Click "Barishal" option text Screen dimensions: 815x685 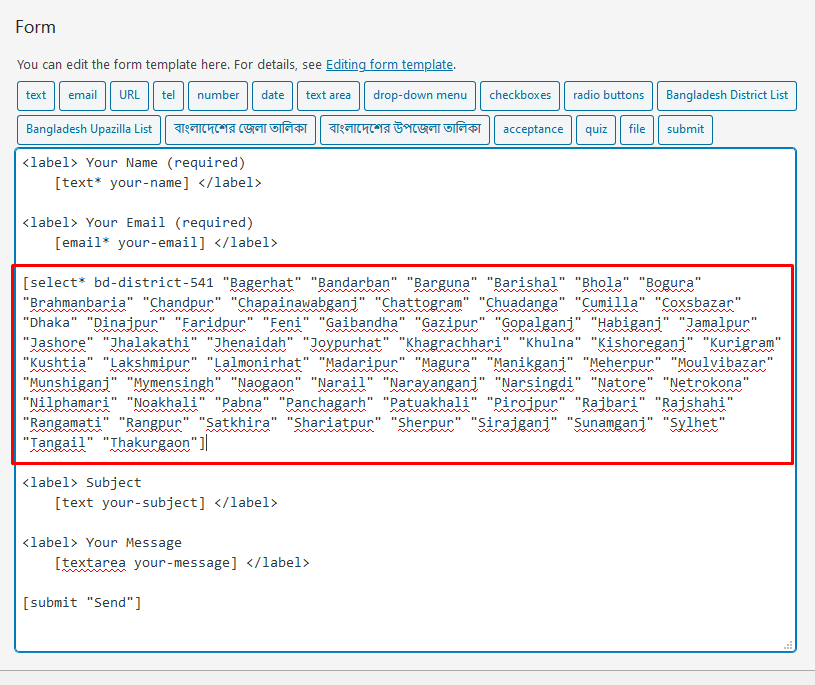526,283
